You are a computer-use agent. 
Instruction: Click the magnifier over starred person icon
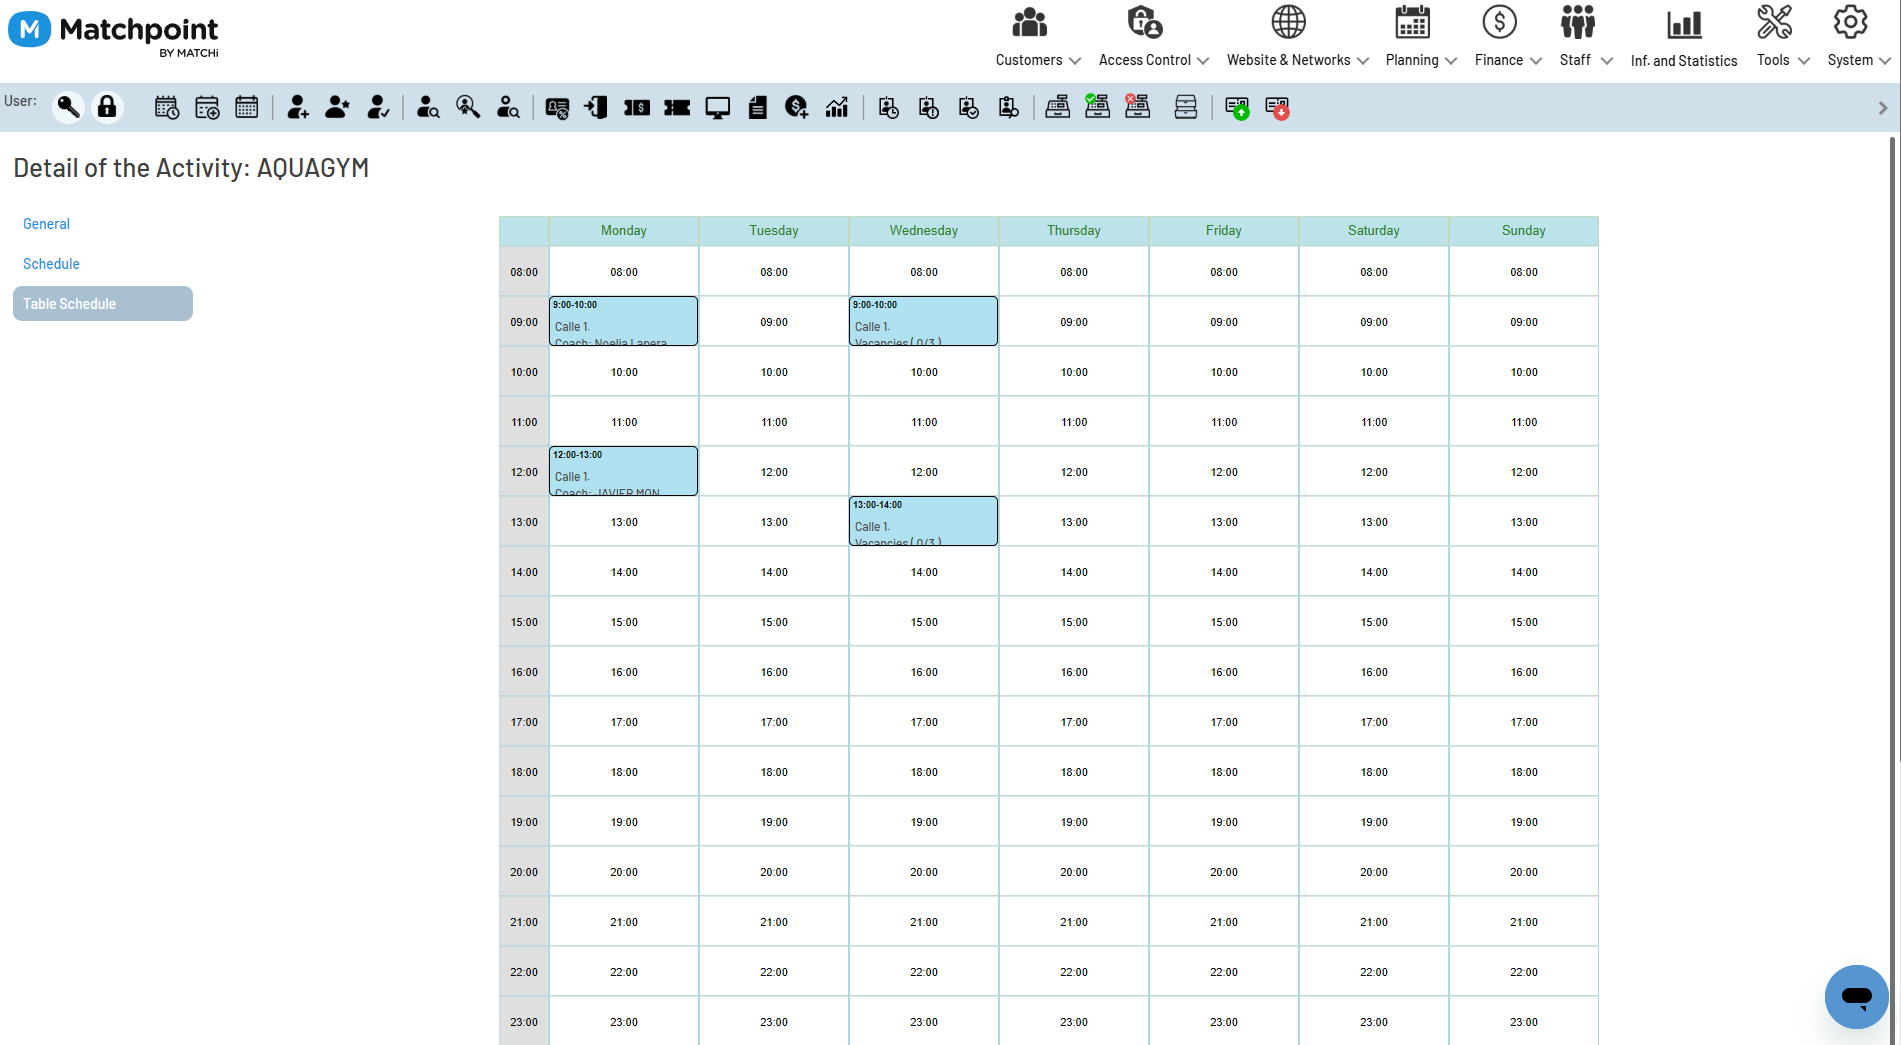click(468, 107)
